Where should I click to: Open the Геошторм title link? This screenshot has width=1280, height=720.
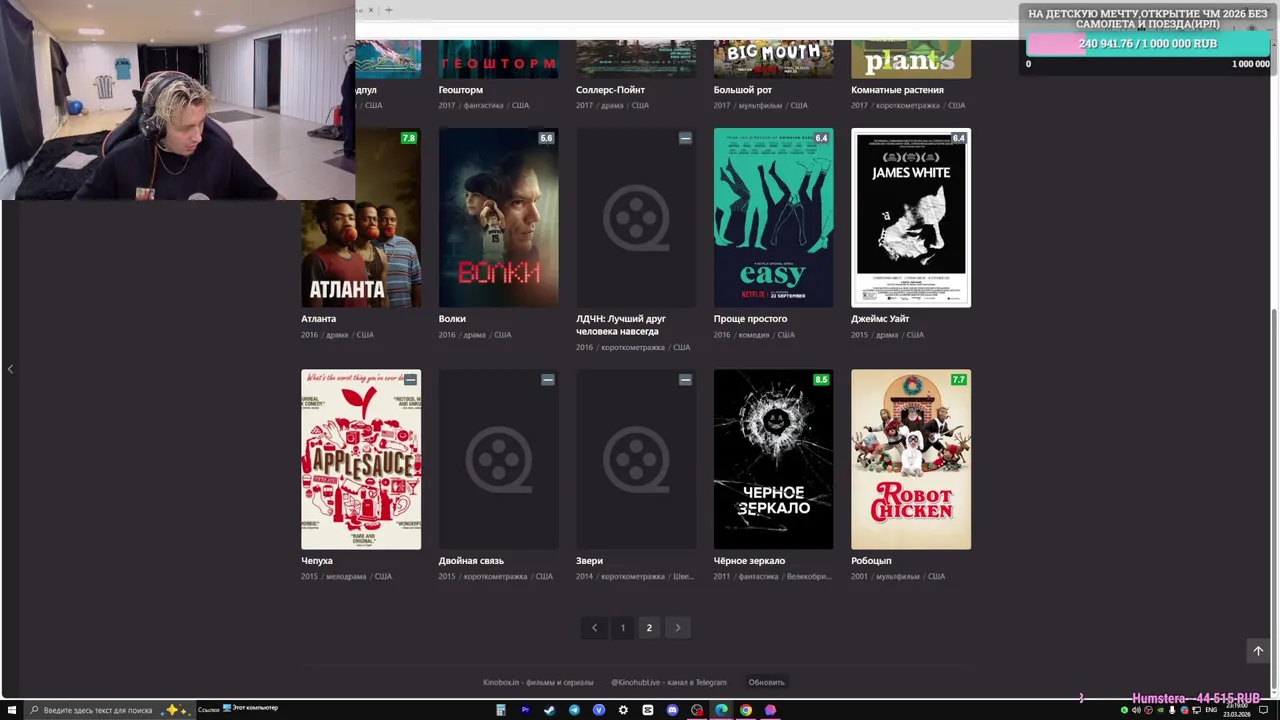pyautogui.click(x=460, y=90)
